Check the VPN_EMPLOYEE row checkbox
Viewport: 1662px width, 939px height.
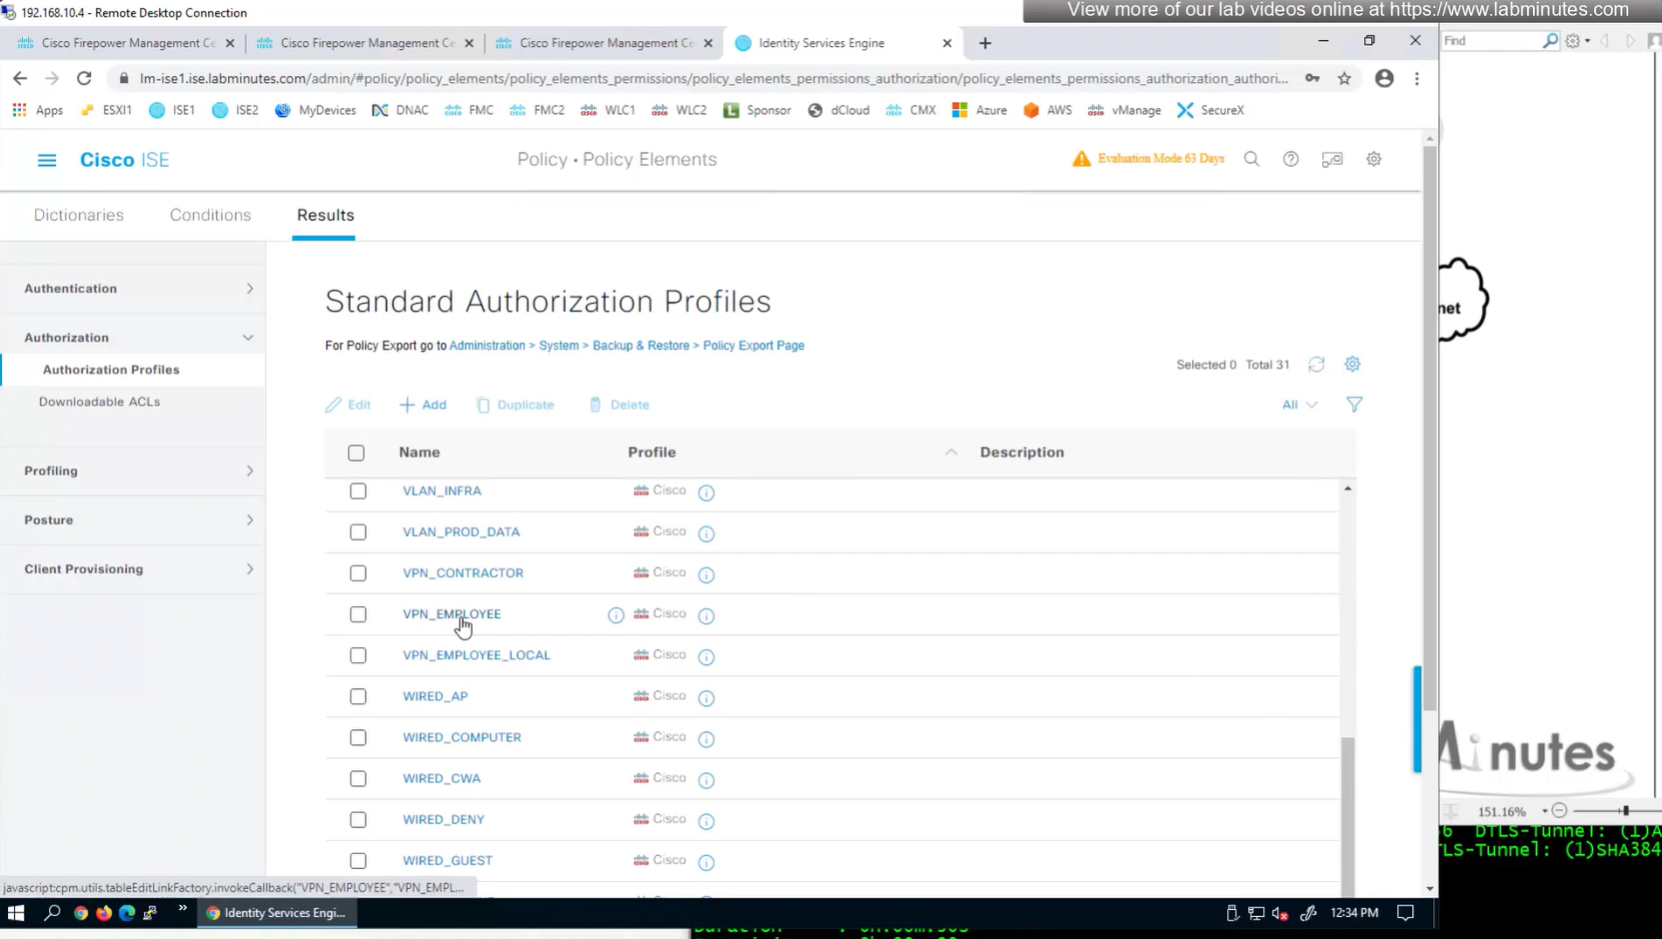click(358, 615)
